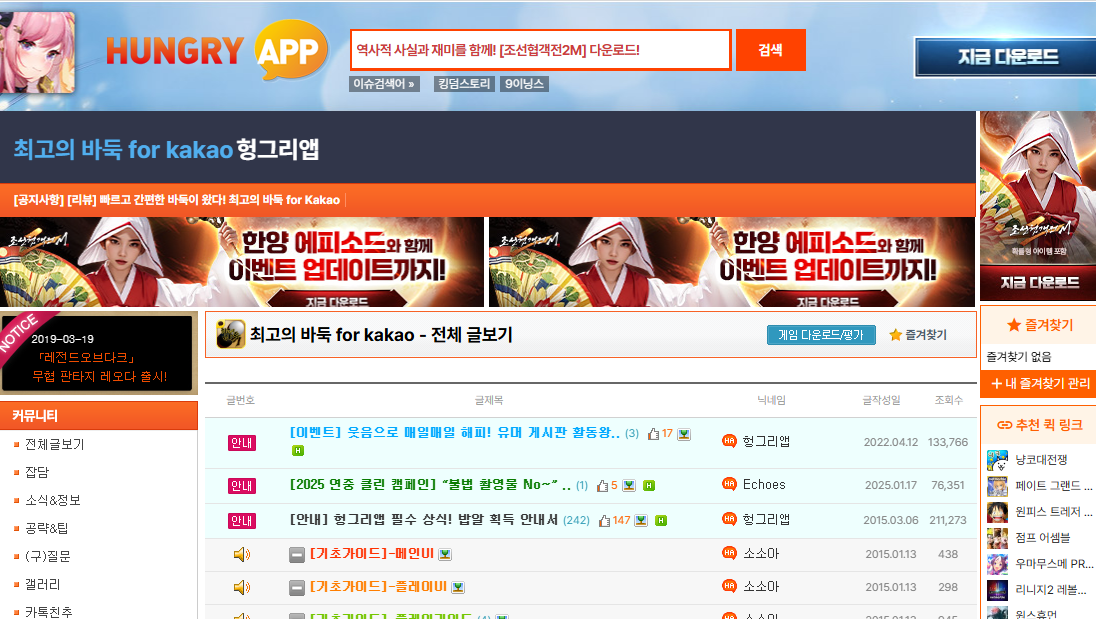The width and height of the screenshot is (1096, 619).
Task: Click the thumbs-up icon with 5 likes
Action: [603, 486]
